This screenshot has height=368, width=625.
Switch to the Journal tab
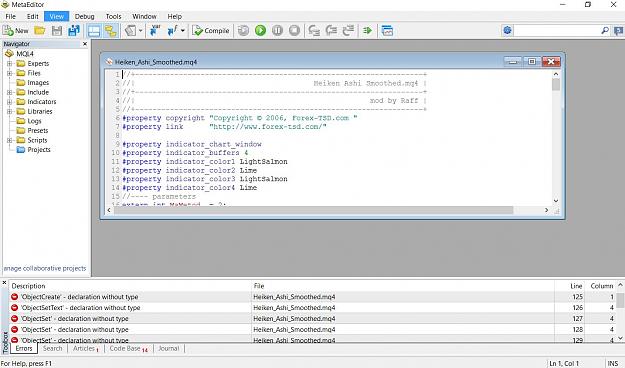click(169, 348)
